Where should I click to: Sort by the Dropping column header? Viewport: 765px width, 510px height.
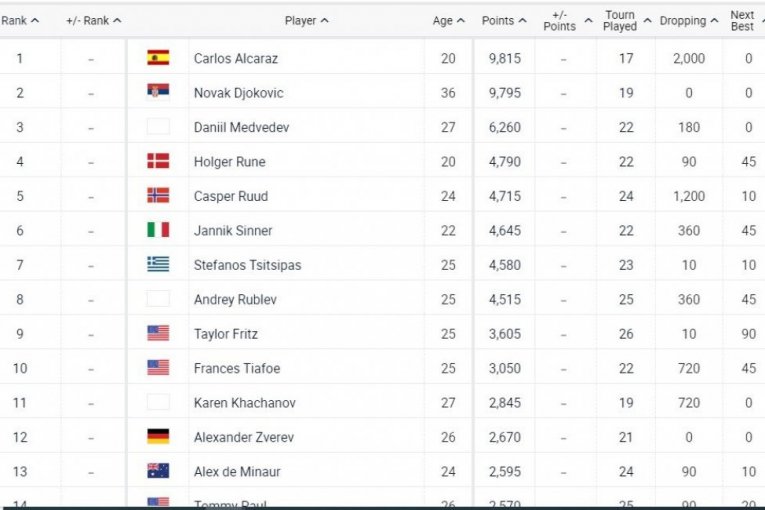coord(688,20)
